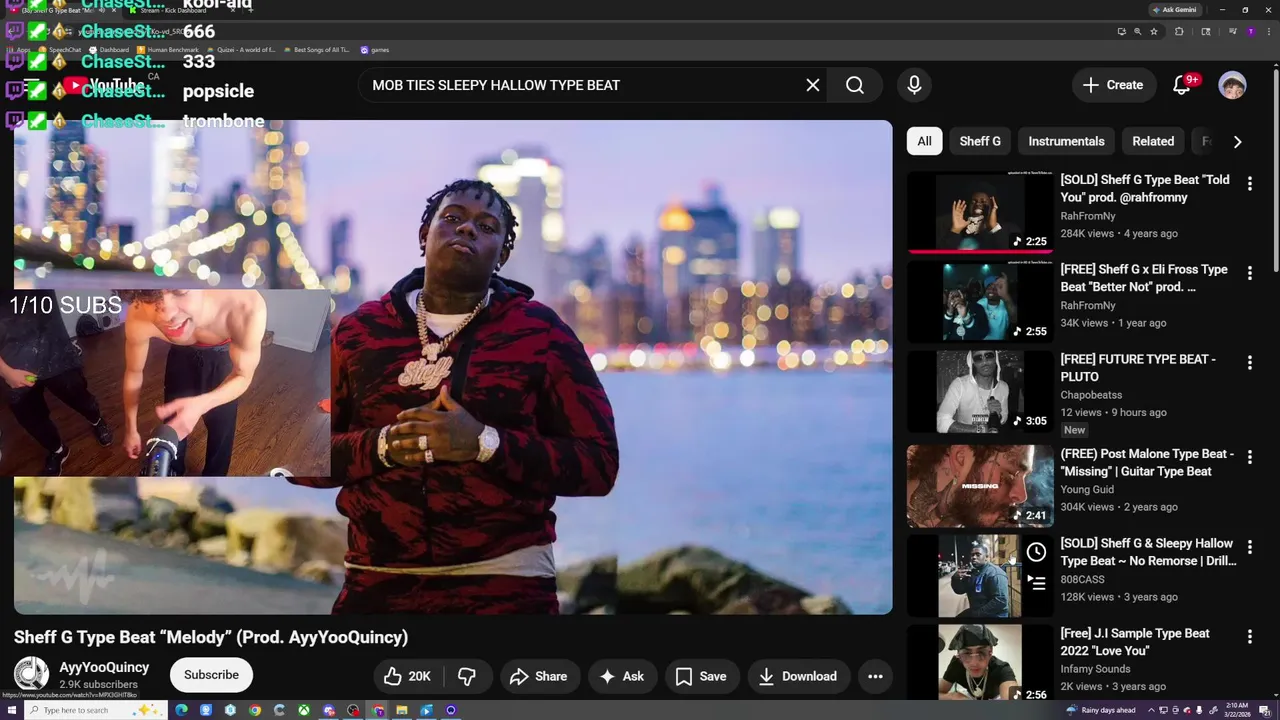Click the Create button
1280x720 pixels.
1112,85
